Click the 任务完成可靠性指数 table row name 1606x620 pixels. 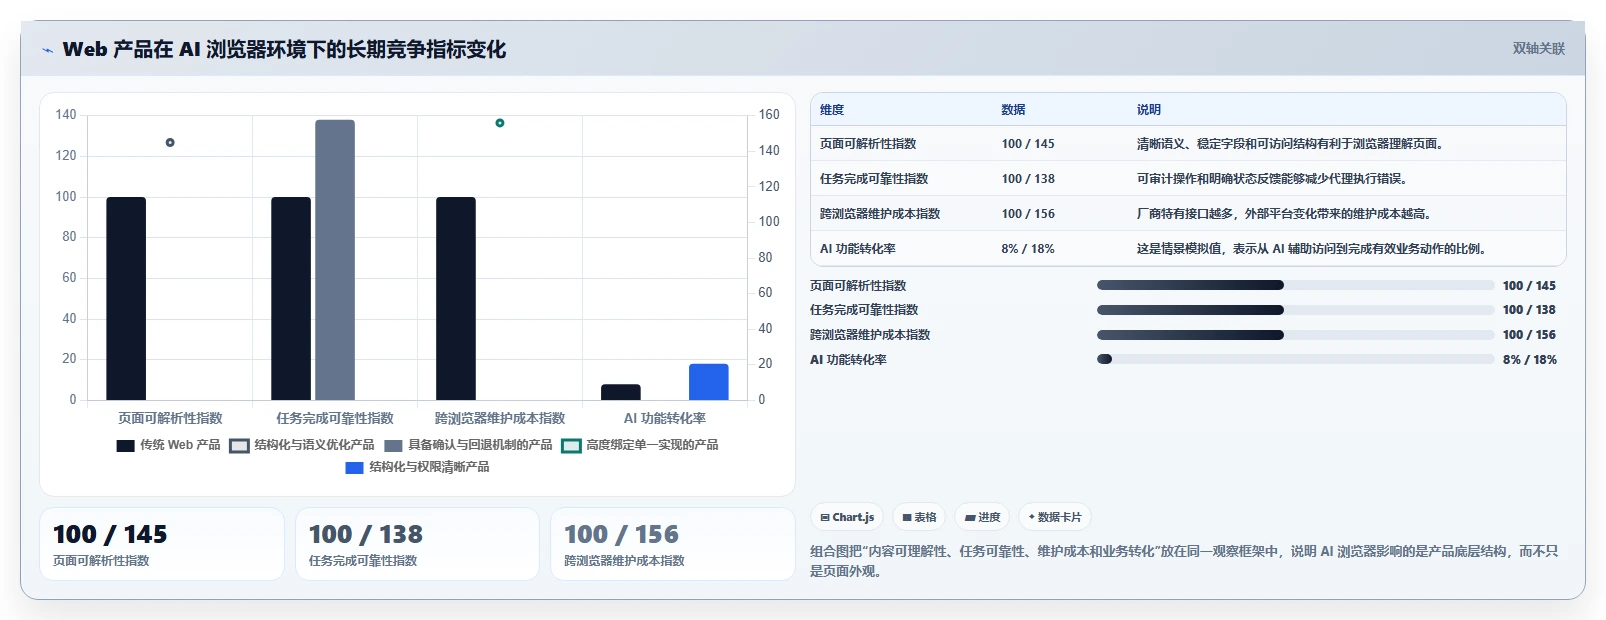pos(874,179)
